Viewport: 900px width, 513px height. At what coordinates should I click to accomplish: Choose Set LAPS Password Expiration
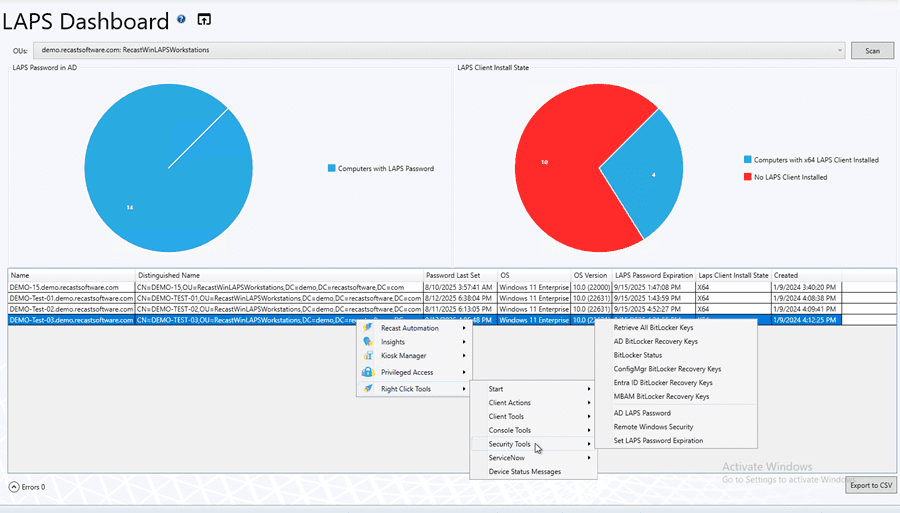pyautogui.click(x=658, y=441)
